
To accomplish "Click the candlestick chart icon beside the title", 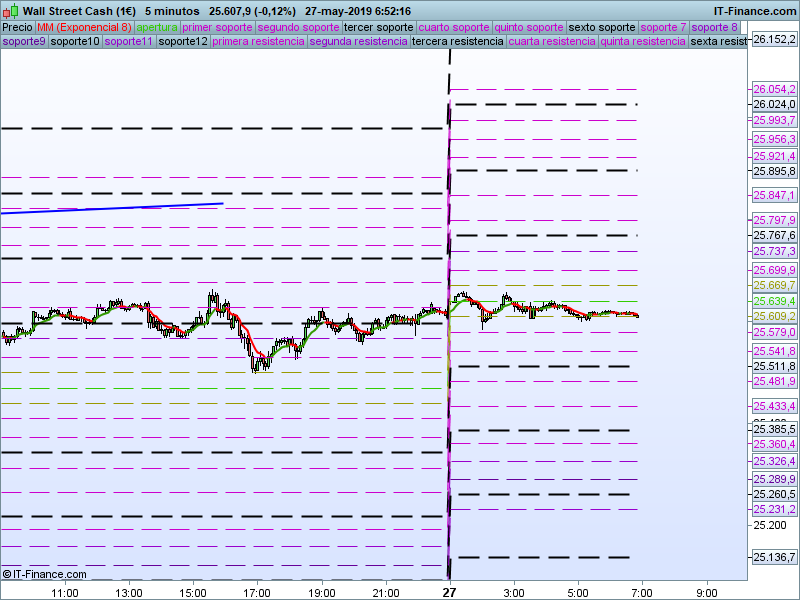I will tap(10, 11).
